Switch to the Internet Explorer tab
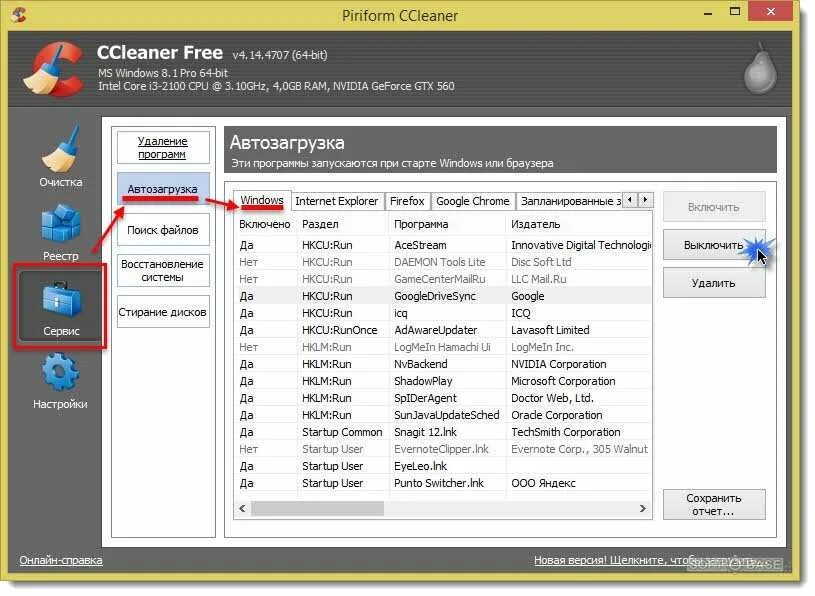The image size is (815, 596). pos(336,201)
